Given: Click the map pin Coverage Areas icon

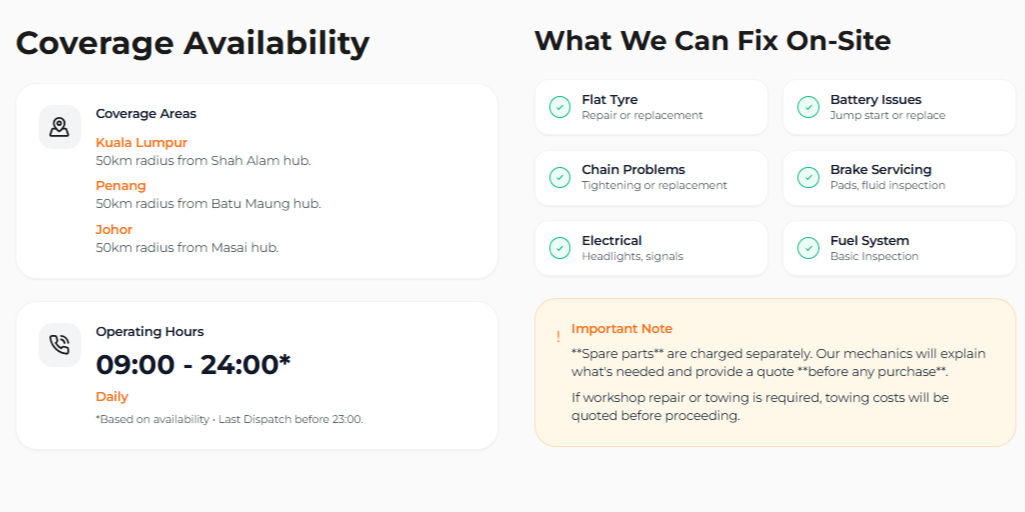Looking at the screenshot, I should 59,127.
